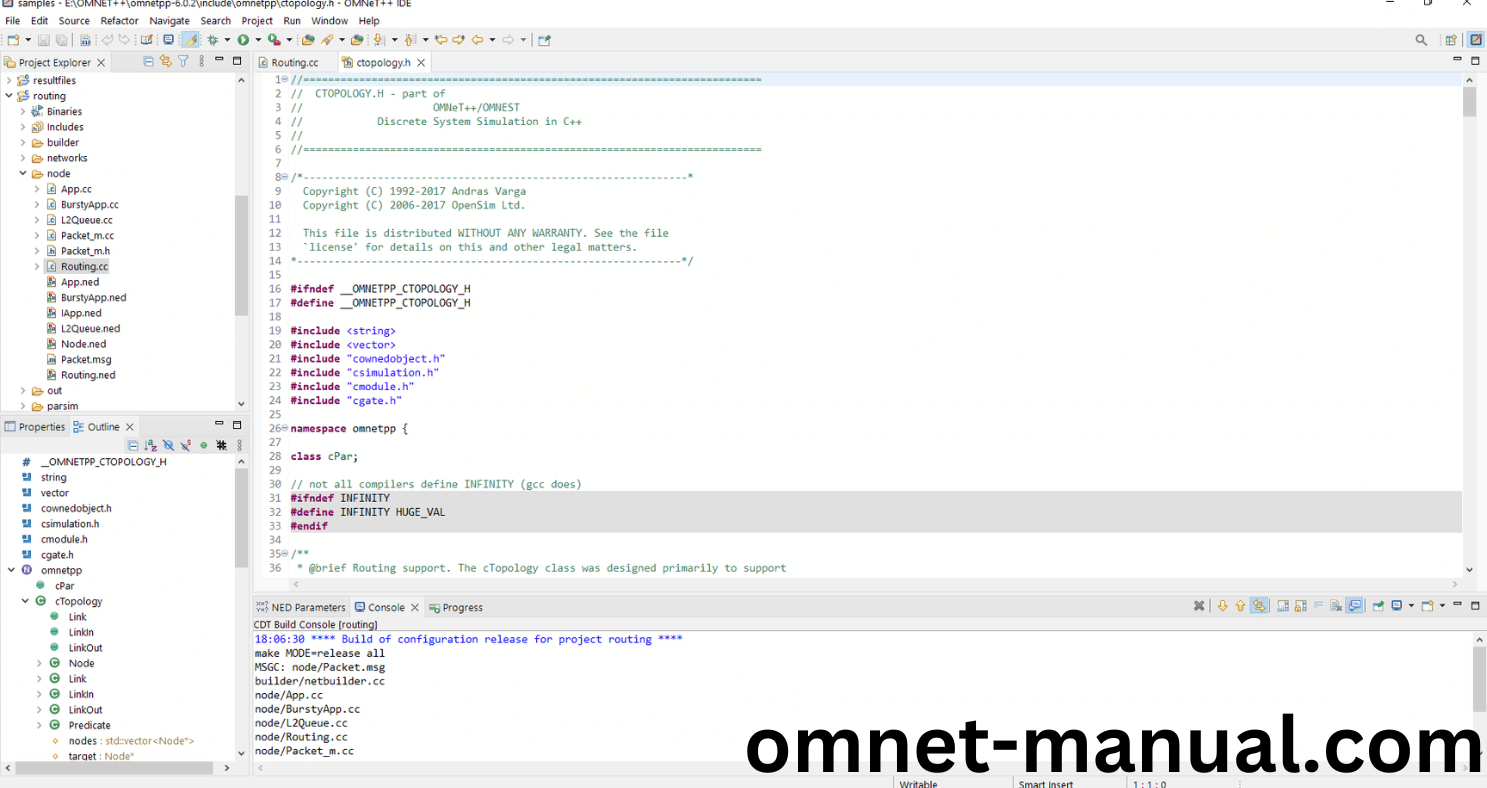Toggle alphabetical sort in Outline panel
Screen dimensions: 1487x788
click(x=150, y=445)
